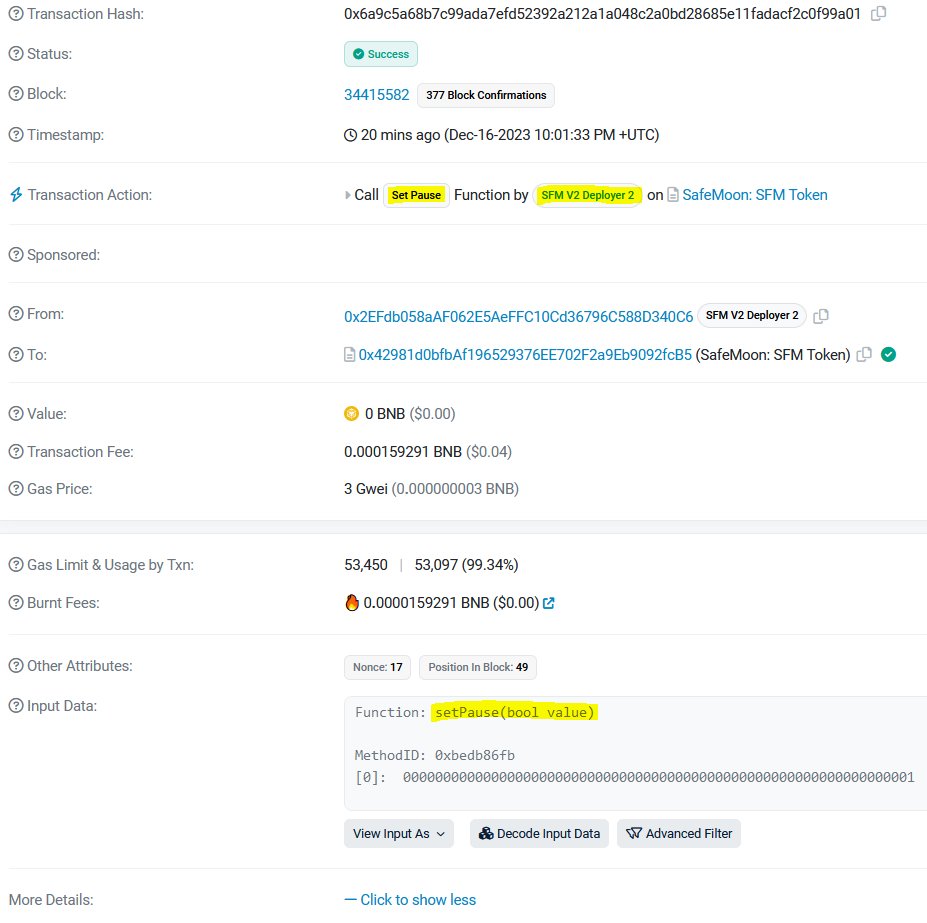Screen dimensions: 927x923
Task: Click the 0.000159291 BNB transaction fee
Action: click(x=403, y=452)
